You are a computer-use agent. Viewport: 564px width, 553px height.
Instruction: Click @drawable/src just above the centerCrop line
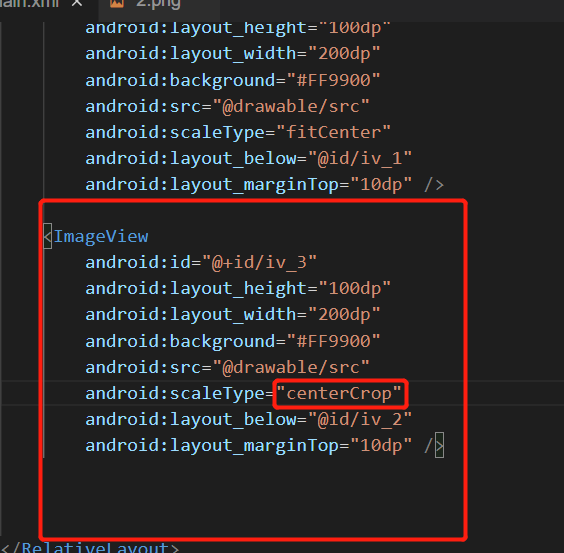click(x=291, y=367)
